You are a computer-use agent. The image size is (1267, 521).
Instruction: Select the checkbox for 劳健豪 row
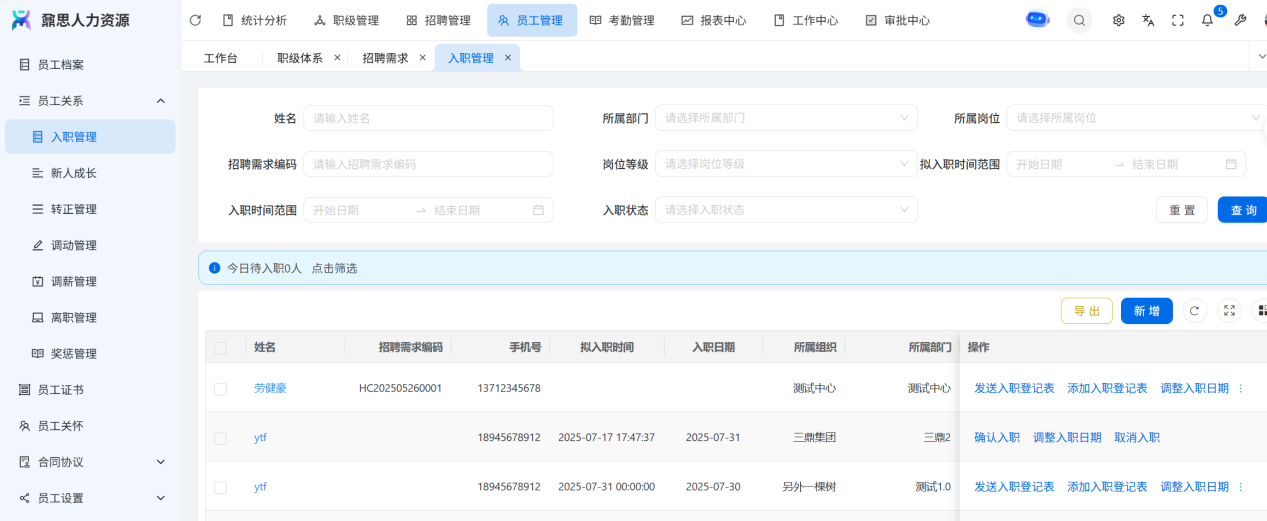[x=220, y=388]
